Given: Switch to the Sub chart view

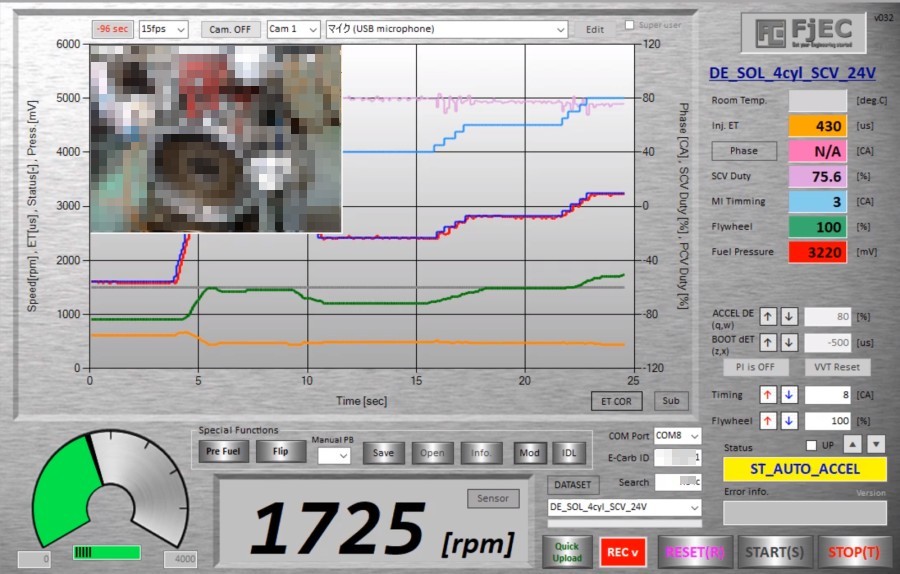Looking at the screenshot, I should (x=671, y=401).
